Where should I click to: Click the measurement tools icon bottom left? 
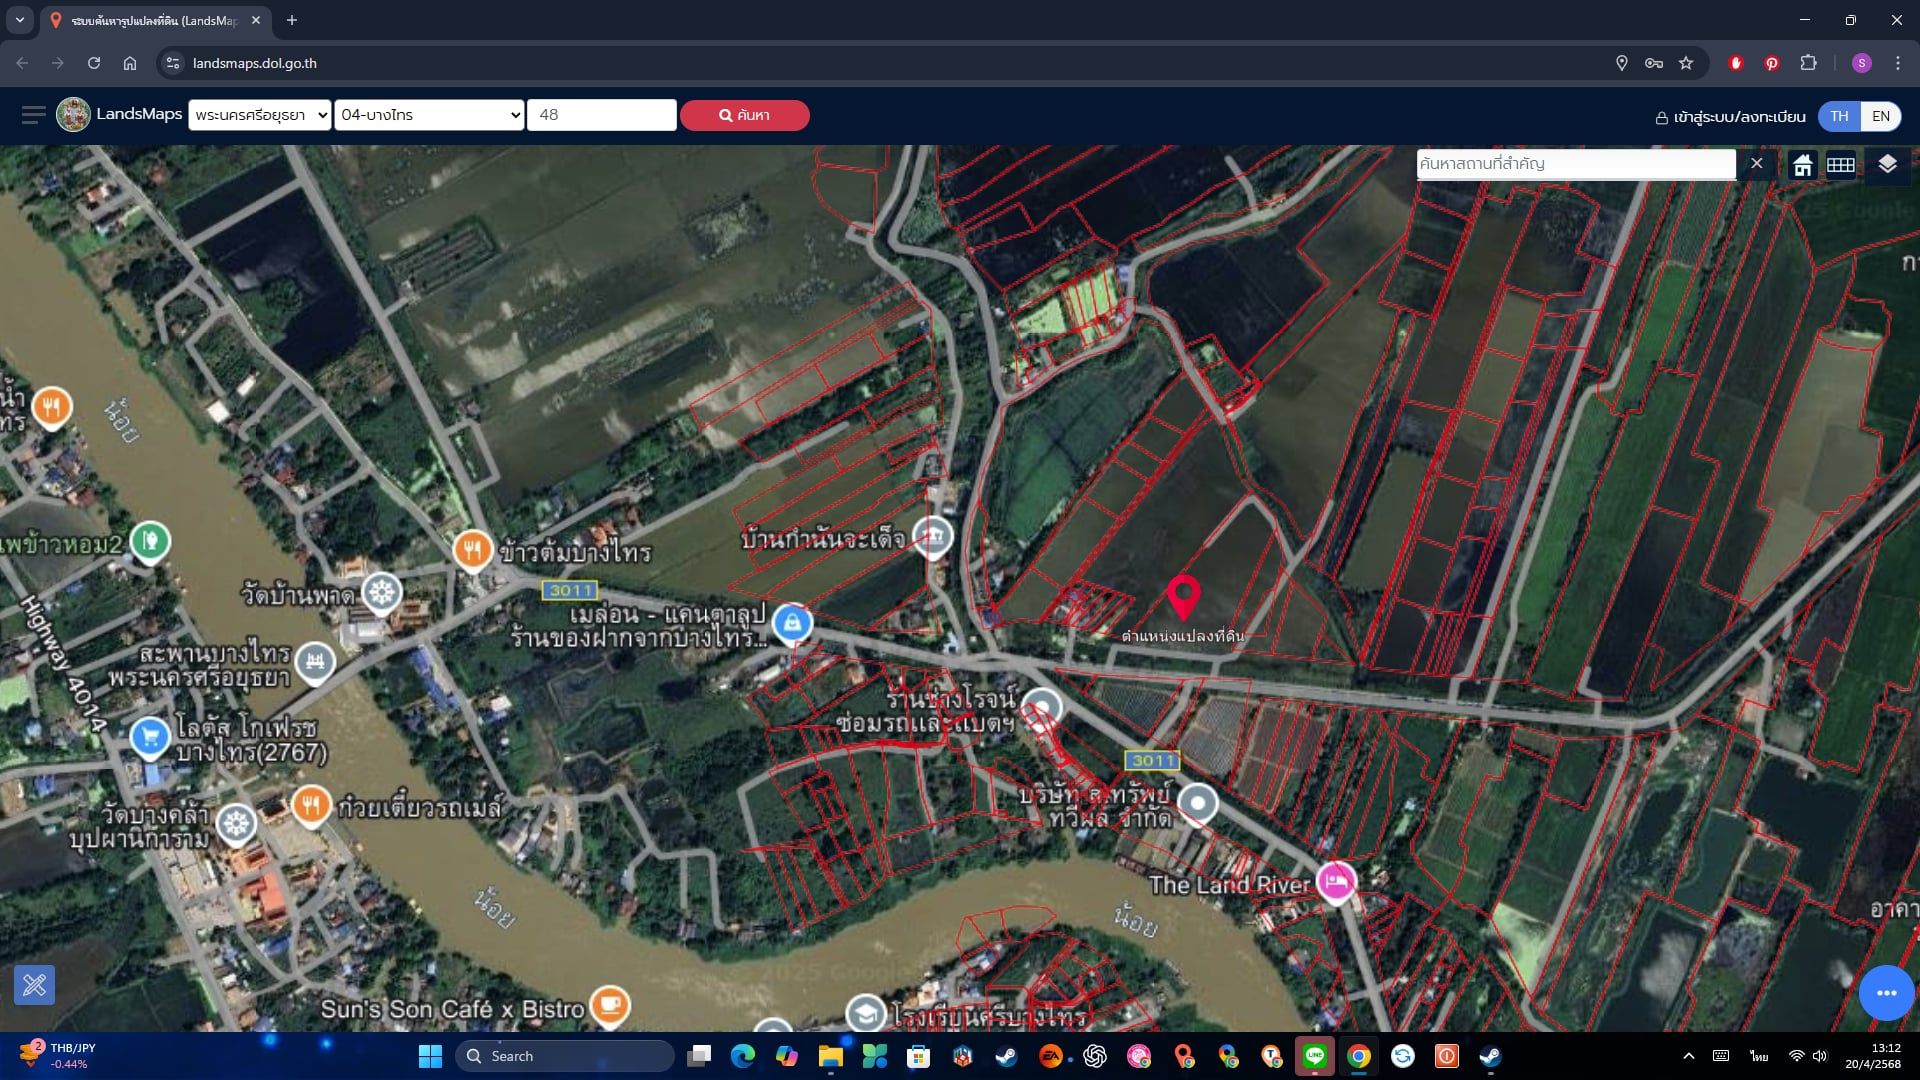(35, 985)
